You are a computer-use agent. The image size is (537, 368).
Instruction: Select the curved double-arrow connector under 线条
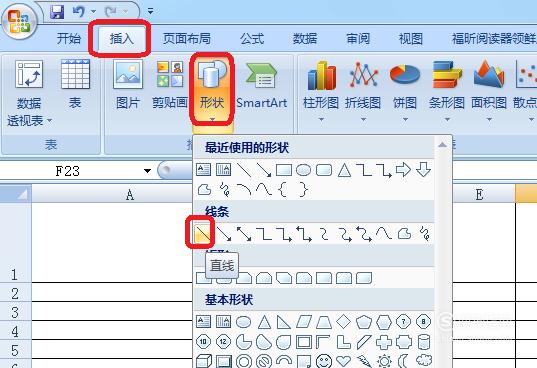click(364, 234)
